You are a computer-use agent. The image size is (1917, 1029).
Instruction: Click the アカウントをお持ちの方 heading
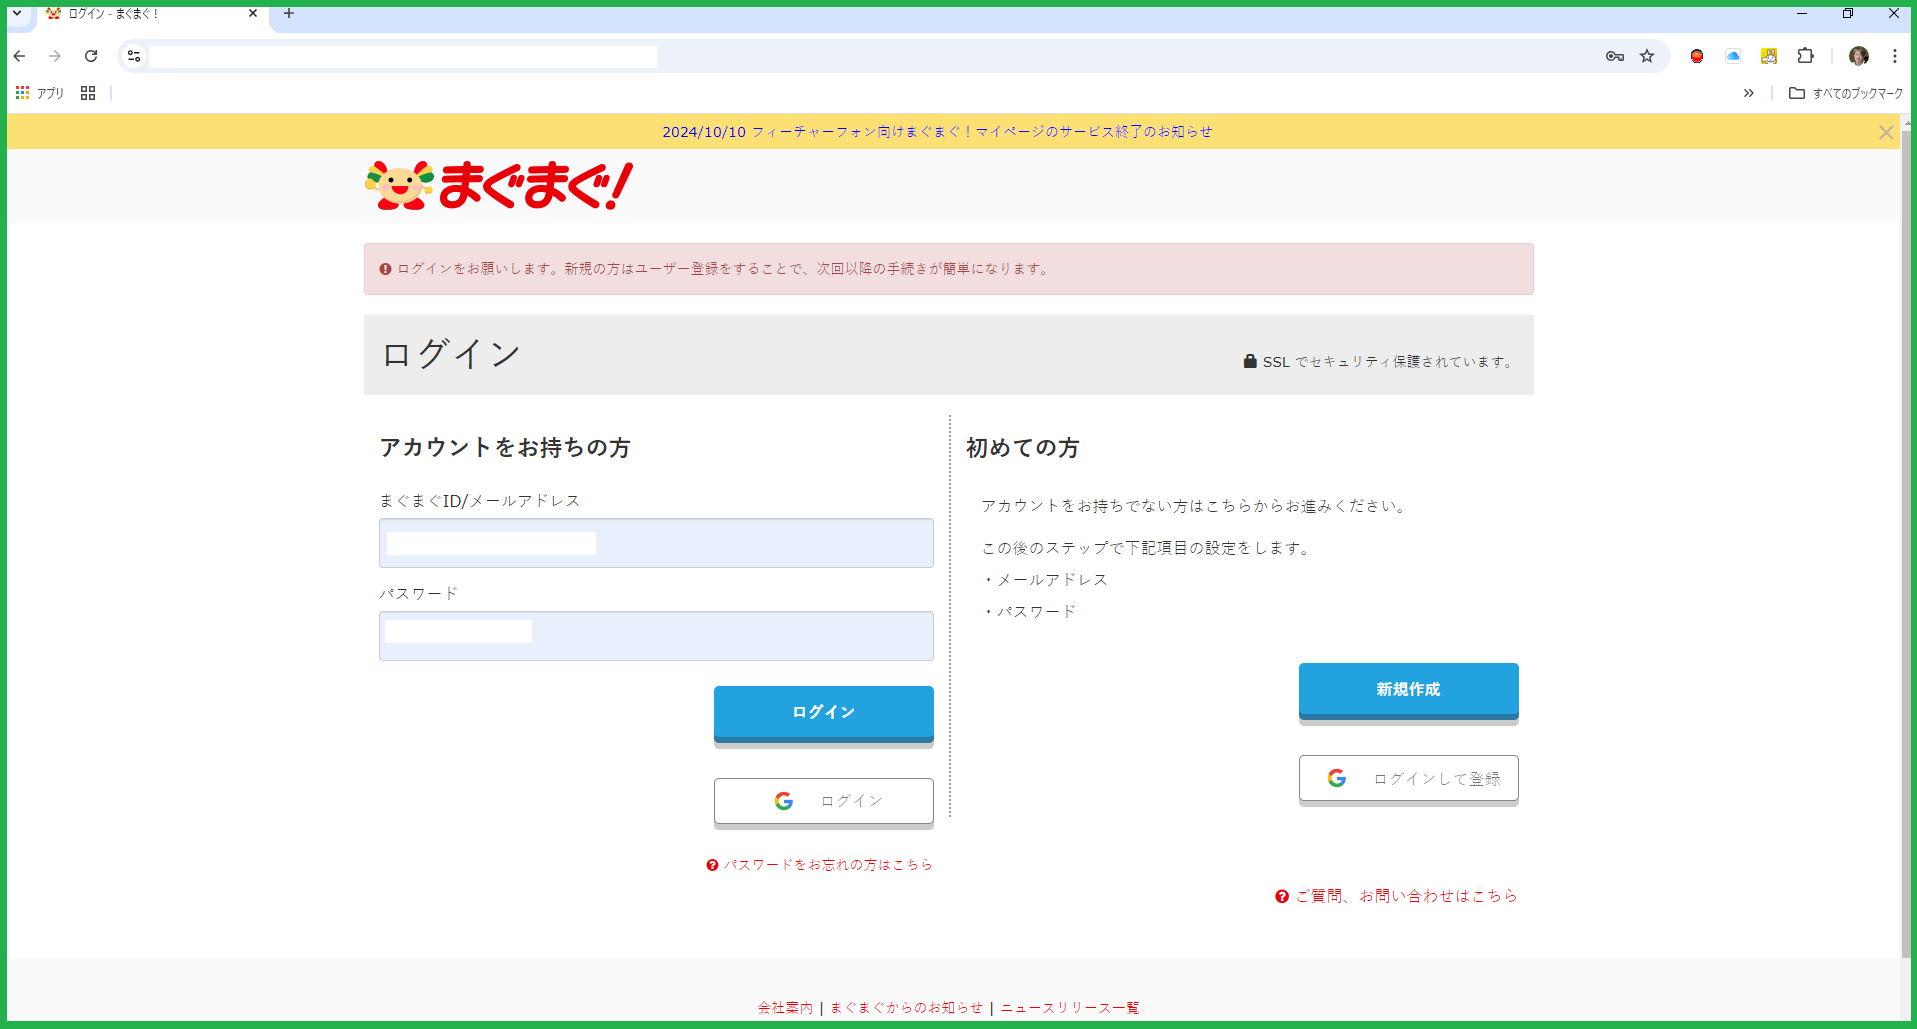pos(505,447)
